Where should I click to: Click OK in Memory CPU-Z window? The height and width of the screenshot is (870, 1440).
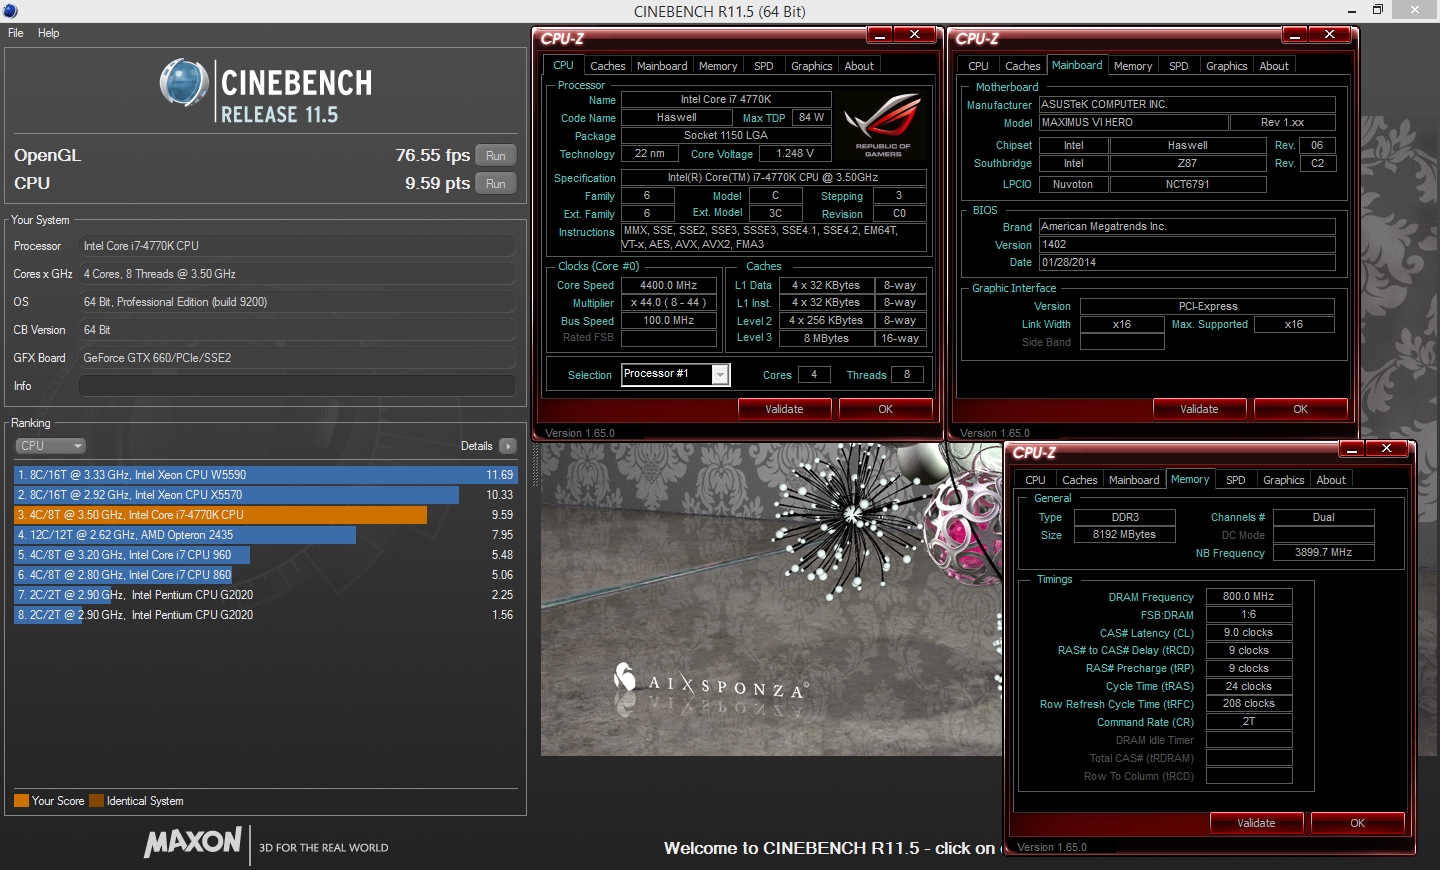1357,823
